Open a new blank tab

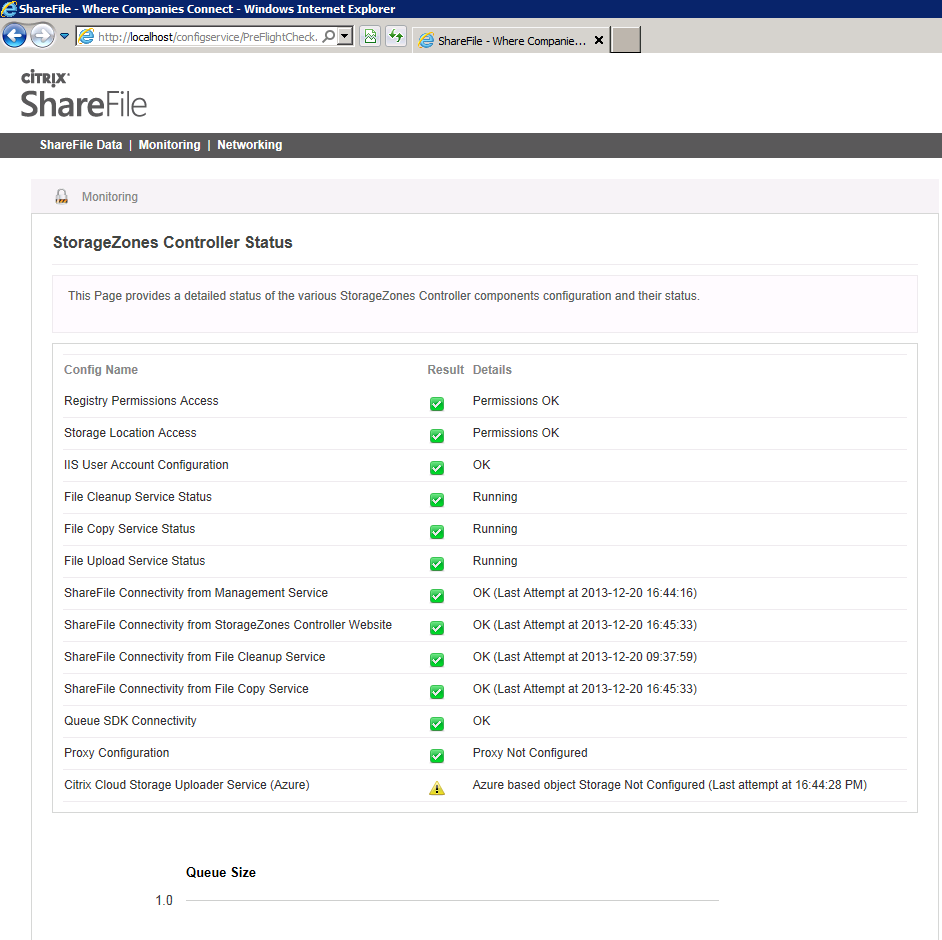coord(625,40)
